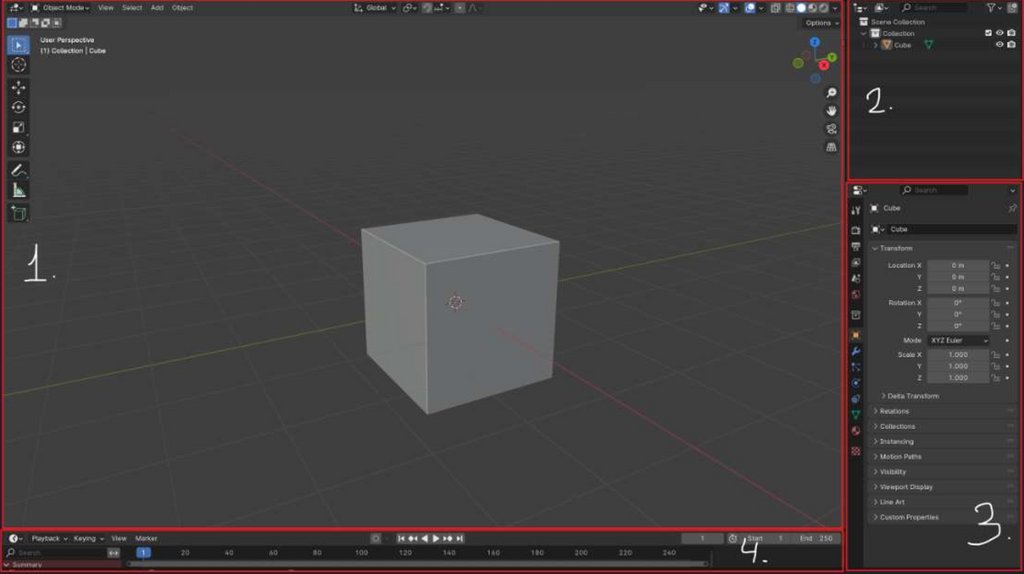Play the animation forward
The width and height of the screenshot is (1024, 574).
[436, 539]
